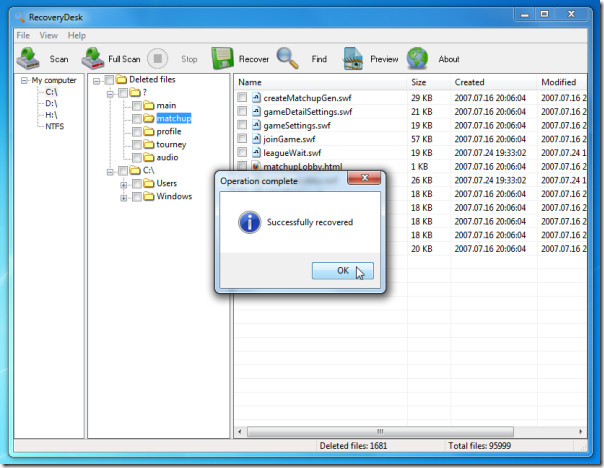Sort by the Modified column header
Screen dimensions: 604x468
coord(562,82)
